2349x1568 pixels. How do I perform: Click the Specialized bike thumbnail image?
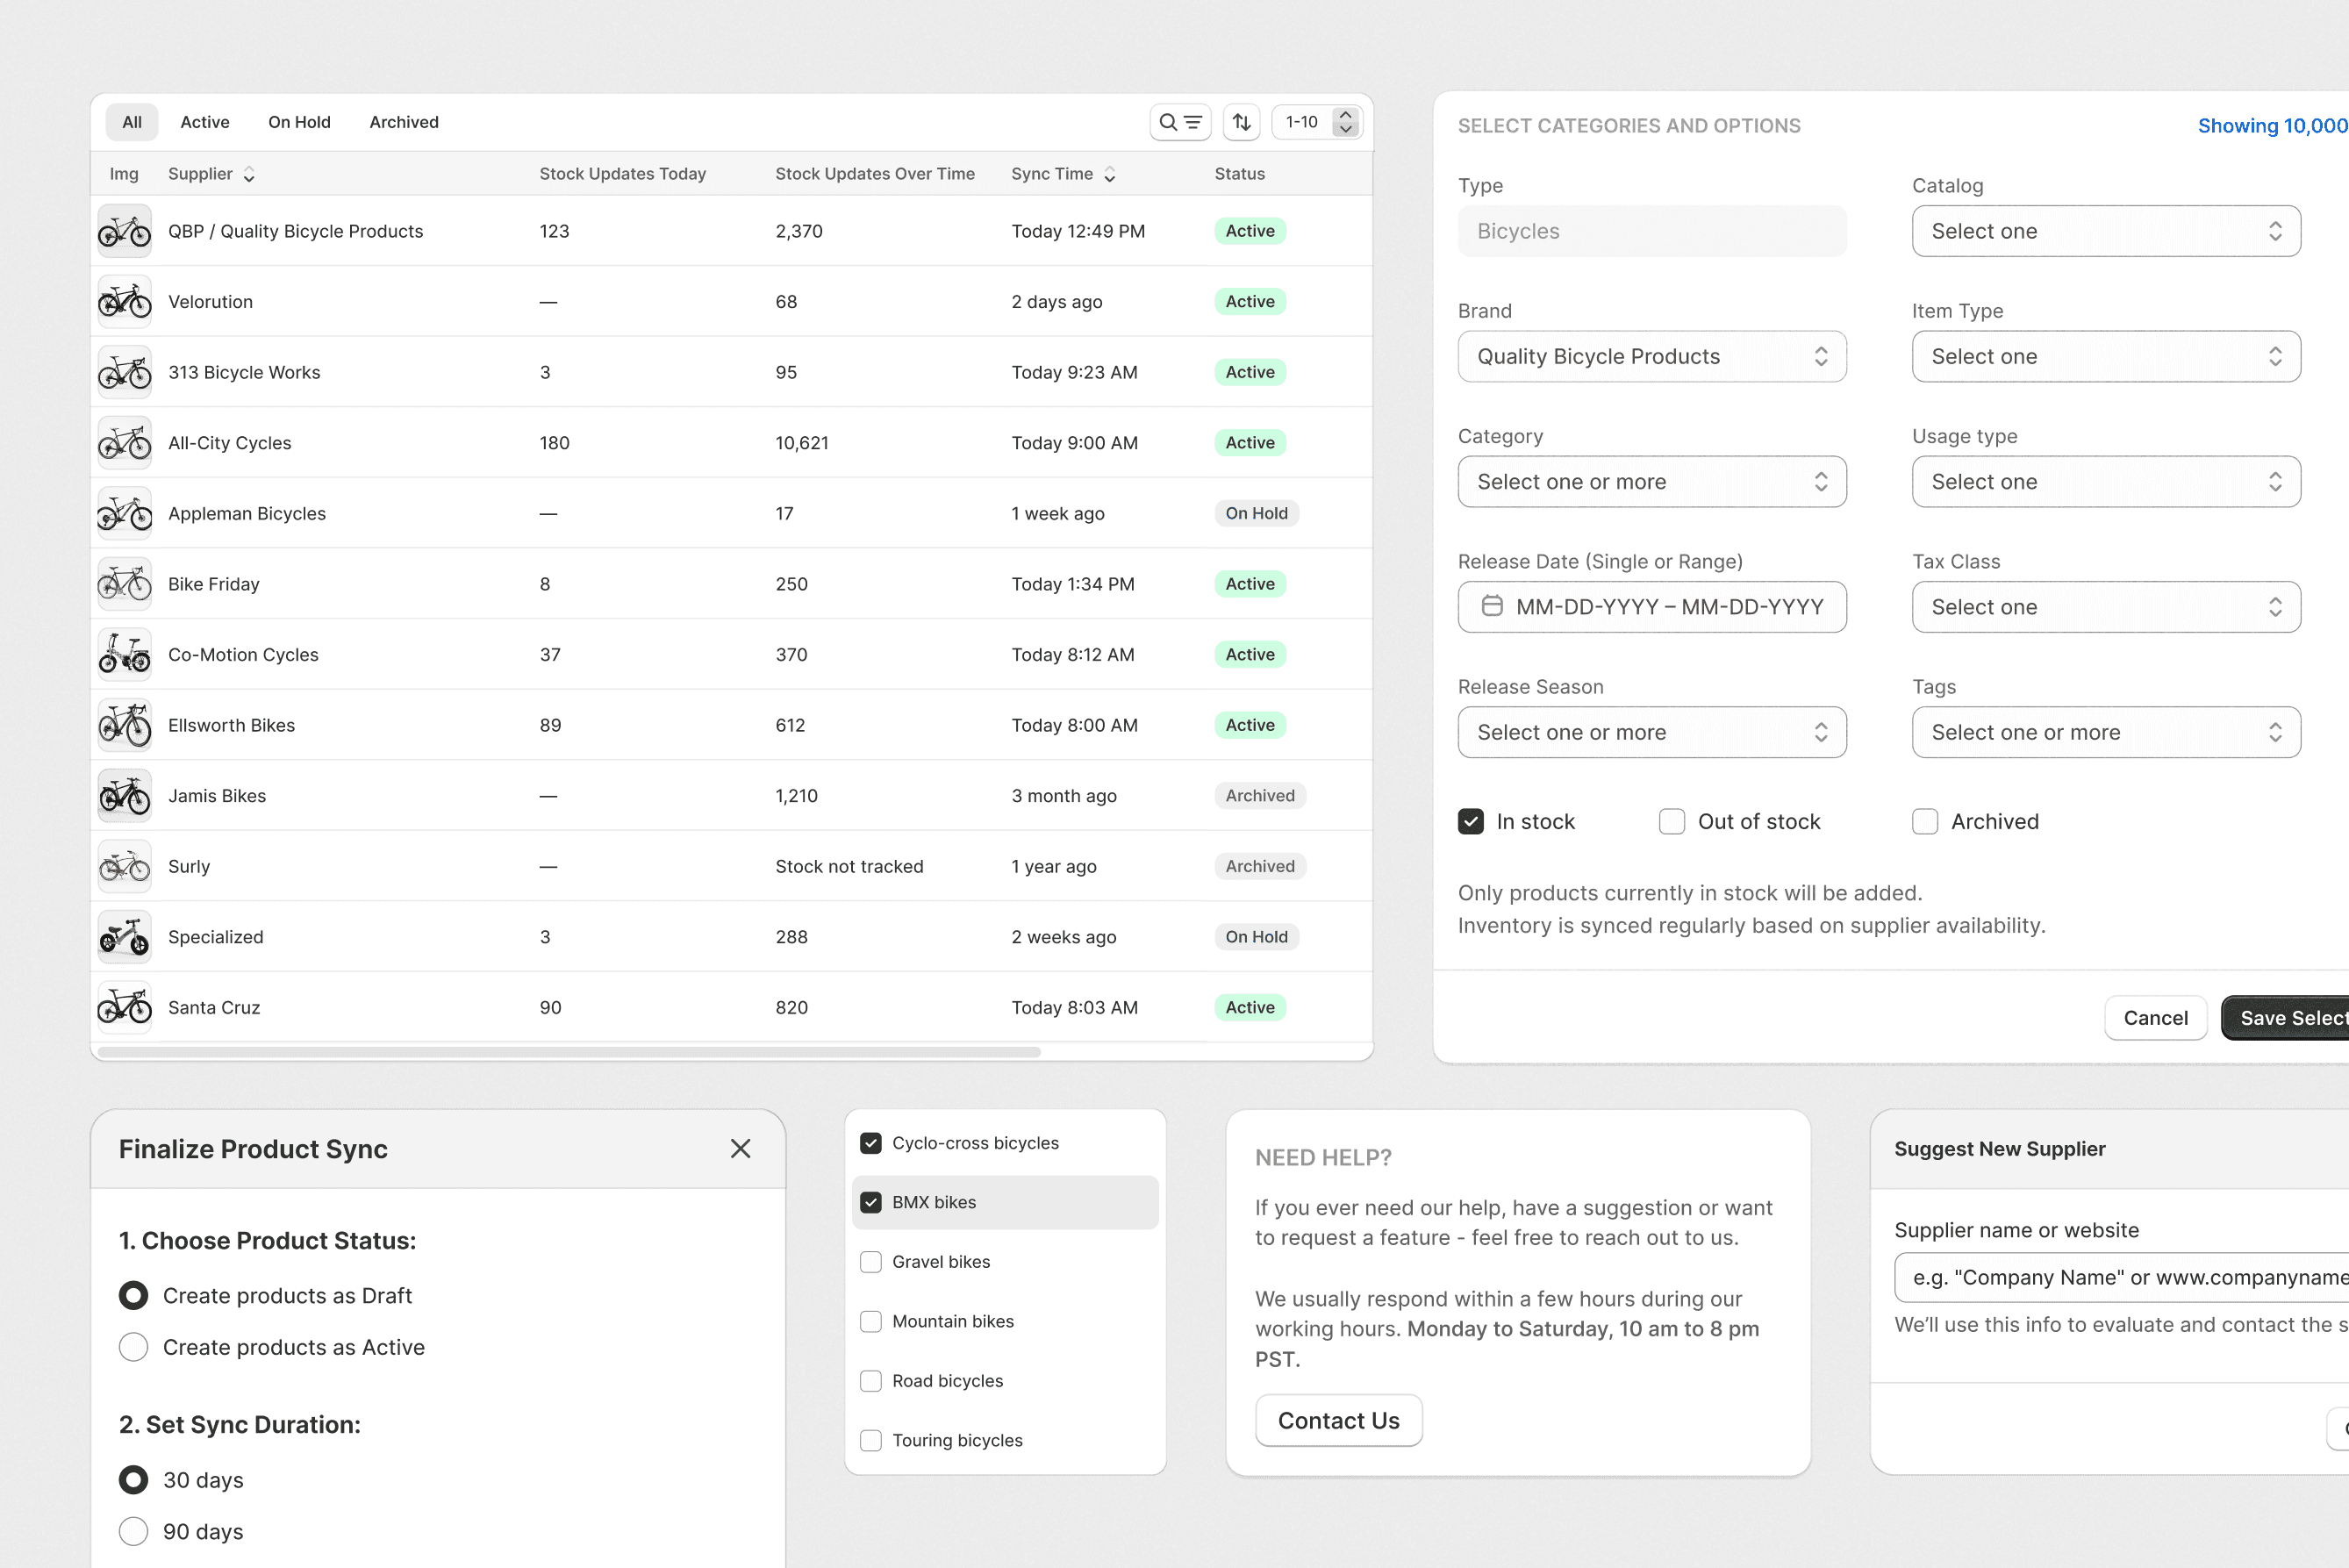pyautogui.click(x=125, y=937)
